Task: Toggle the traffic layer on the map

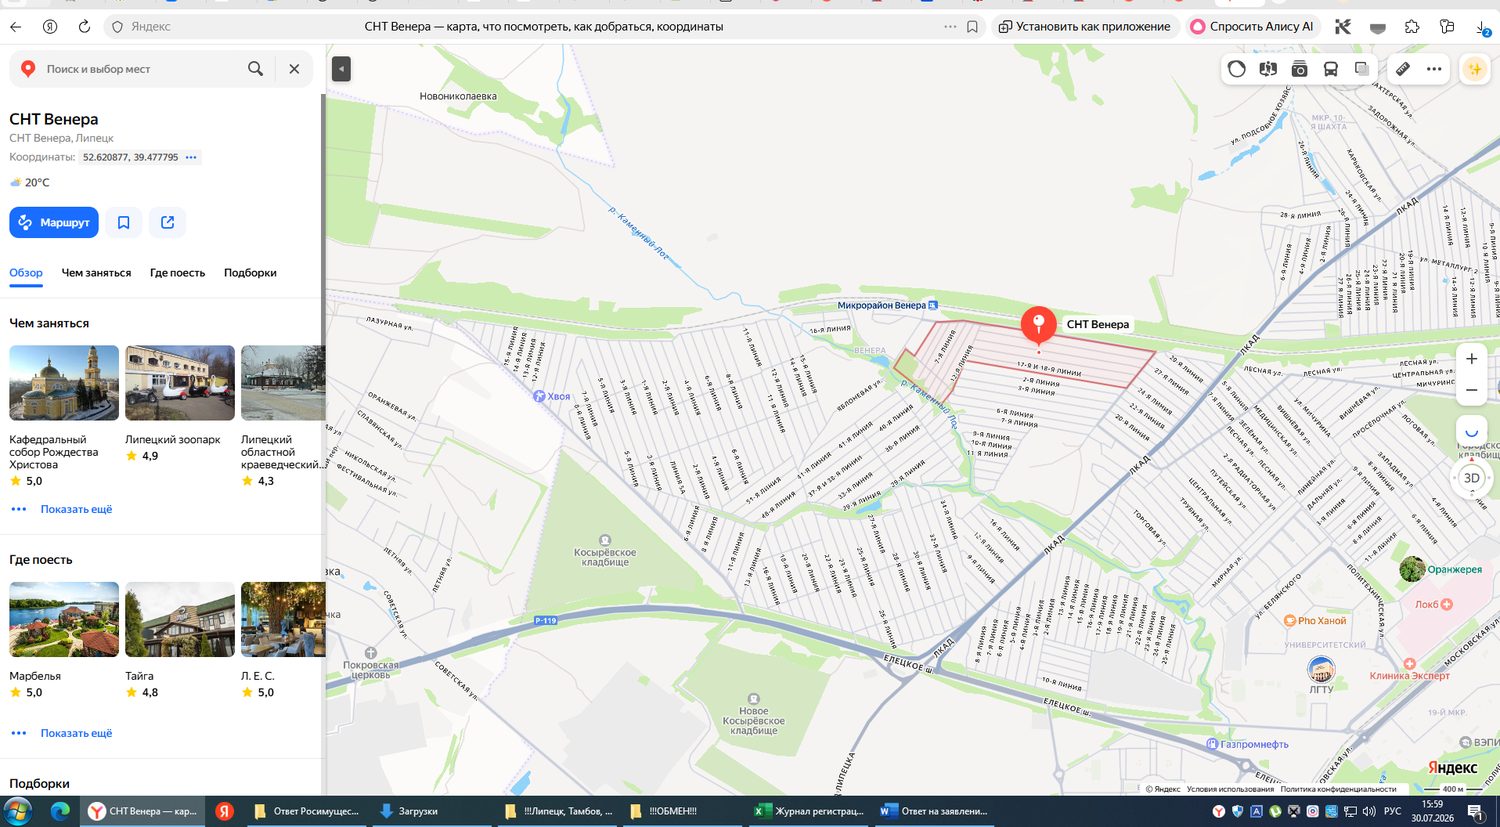Action: pos(1237,69)
